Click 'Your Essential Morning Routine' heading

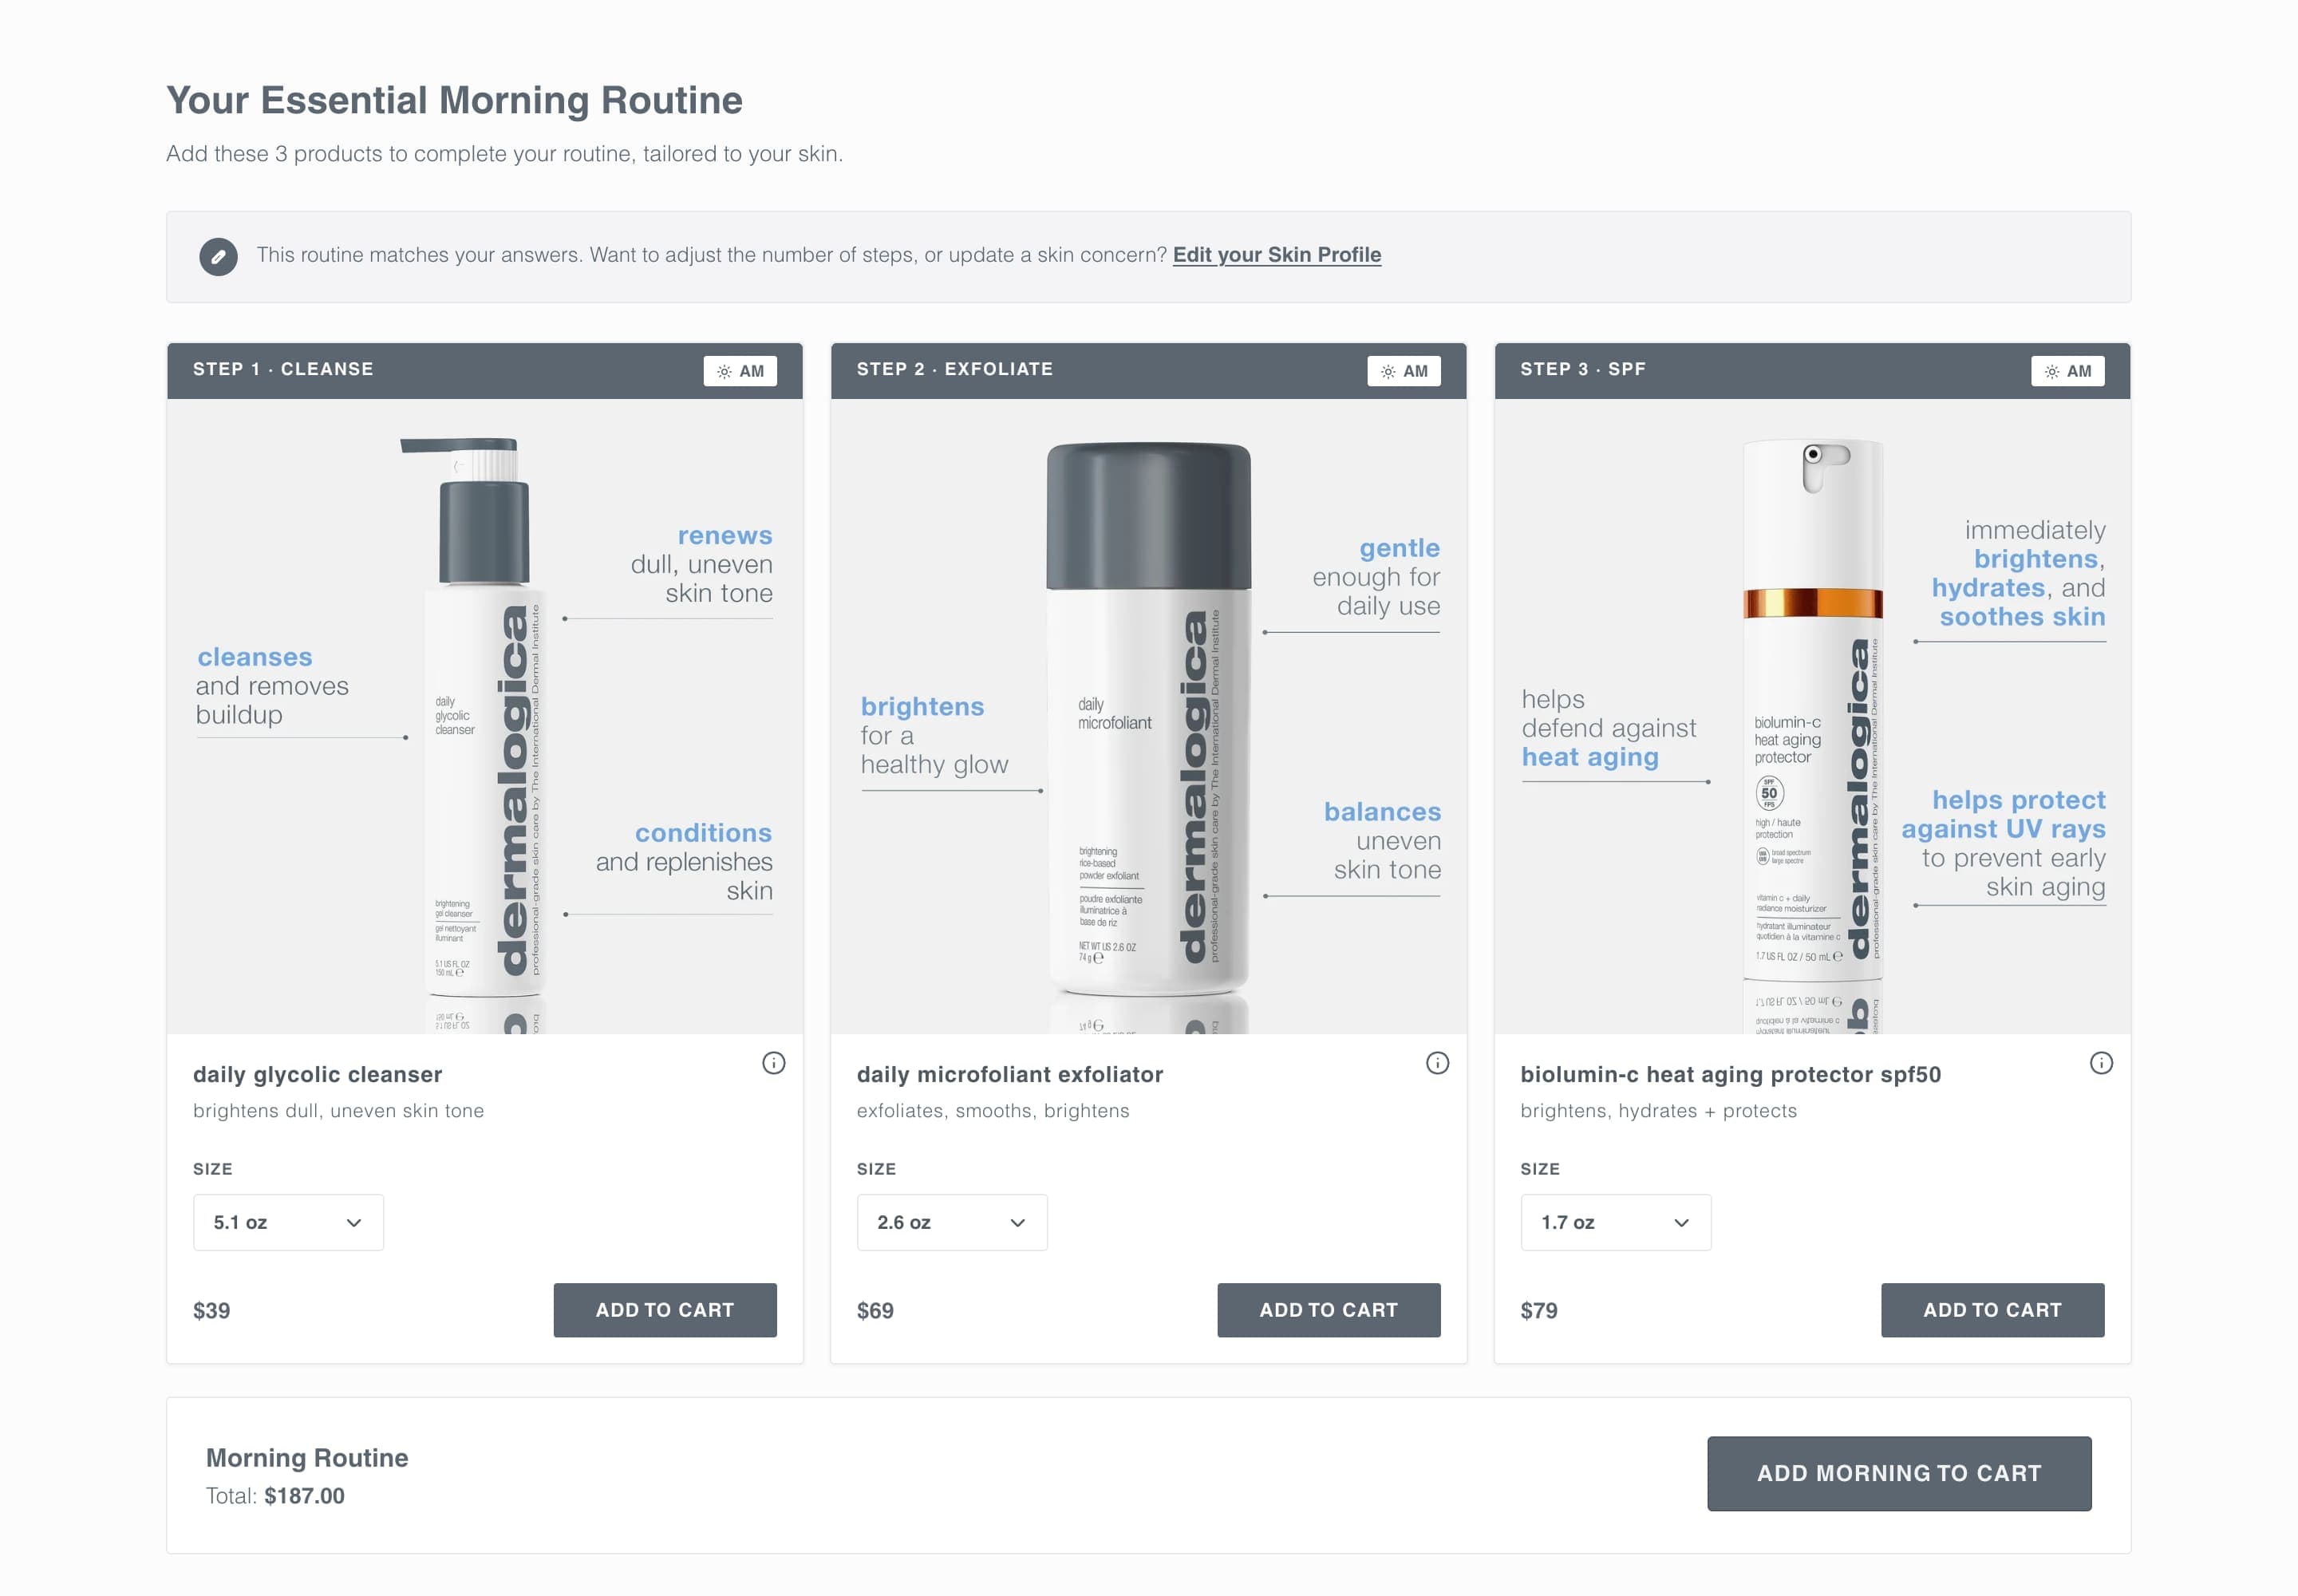click(455, 101)
